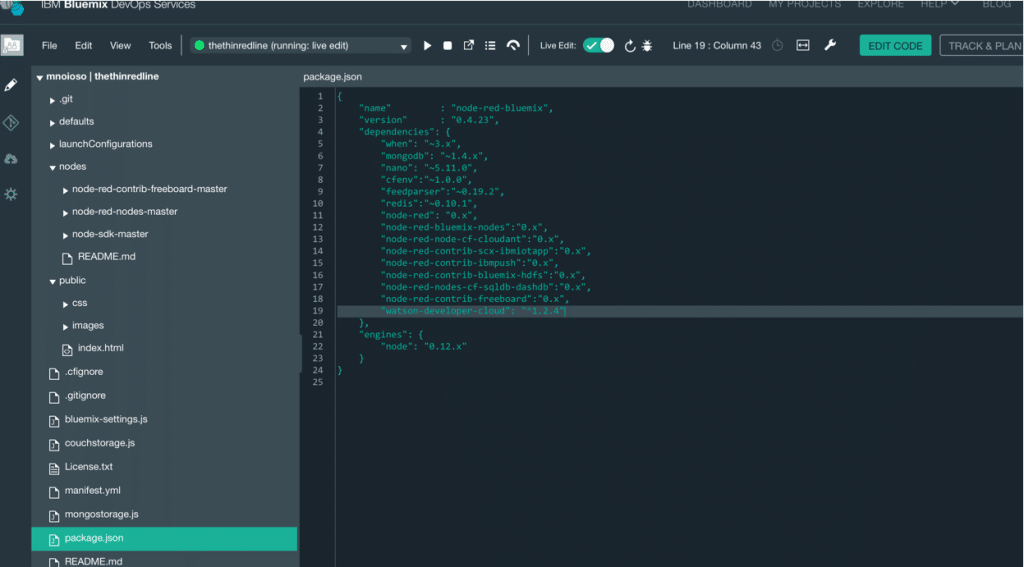Screen dimensions: 1024x567
Task: Open manifest.yml file
Action: (93, 491)
